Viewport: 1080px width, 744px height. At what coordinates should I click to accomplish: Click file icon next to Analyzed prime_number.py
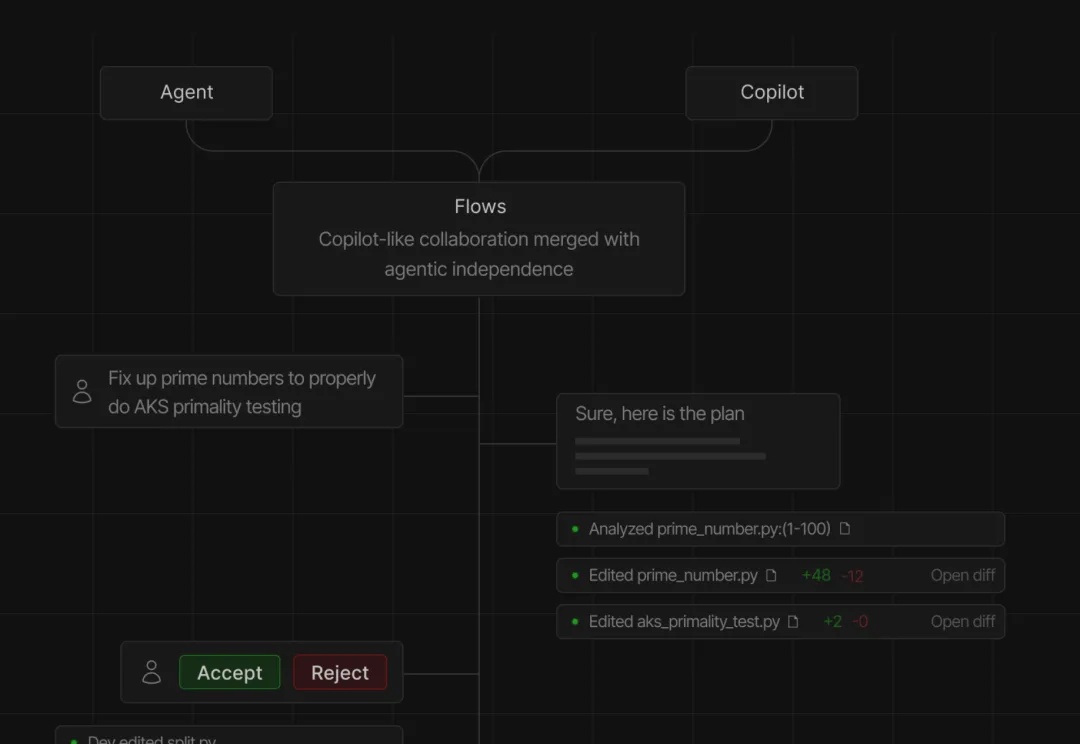click(x=844, y=528)
